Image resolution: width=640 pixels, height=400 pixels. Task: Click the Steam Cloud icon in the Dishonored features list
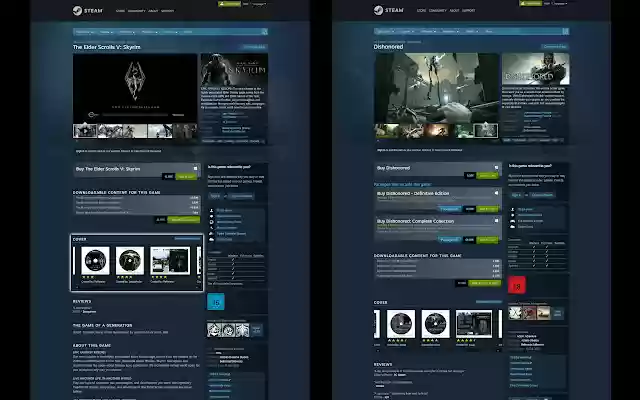click(x=513, y=226)
